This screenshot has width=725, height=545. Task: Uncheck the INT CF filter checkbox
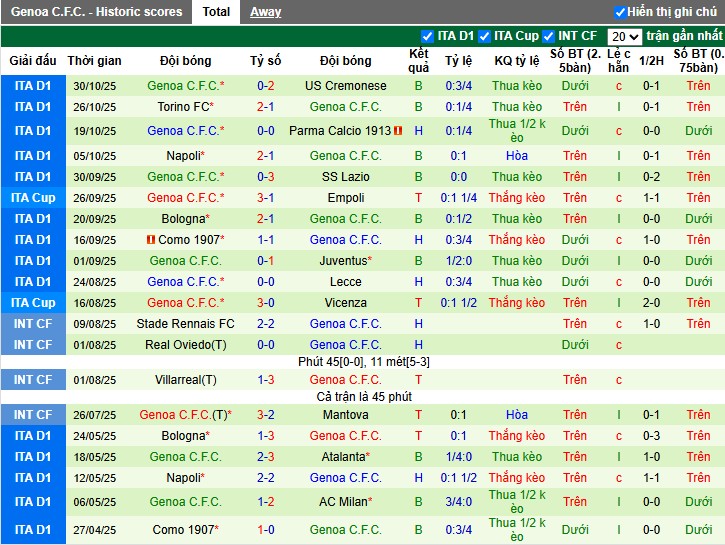click(548, 37)
